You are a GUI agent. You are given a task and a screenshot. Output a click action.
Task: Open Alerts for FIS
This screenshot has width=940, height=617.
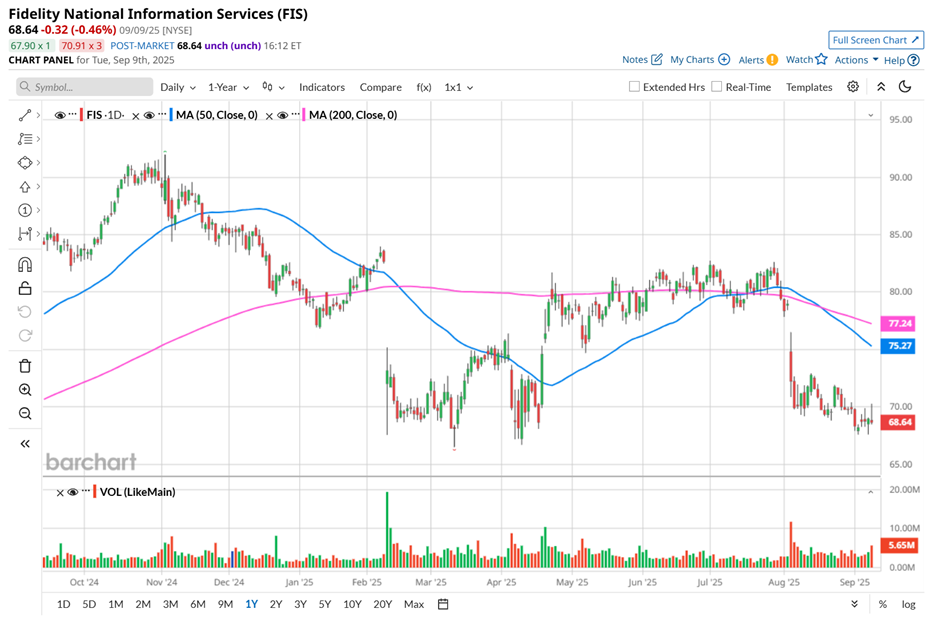(758, 59)
